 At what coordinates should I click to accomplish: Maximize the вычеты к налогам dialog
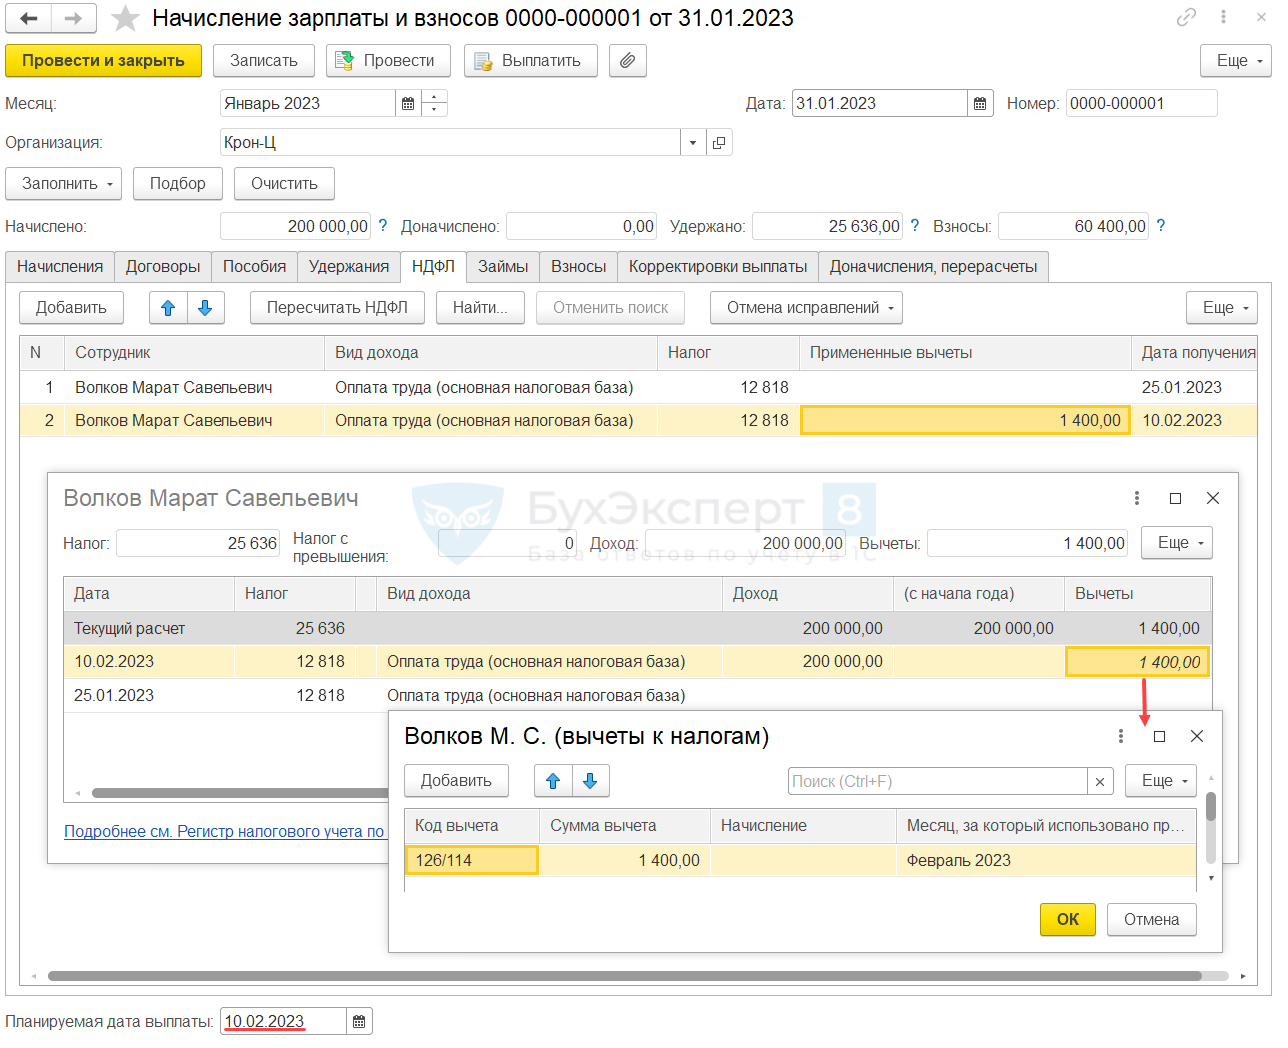click(x=1159, y=736)
